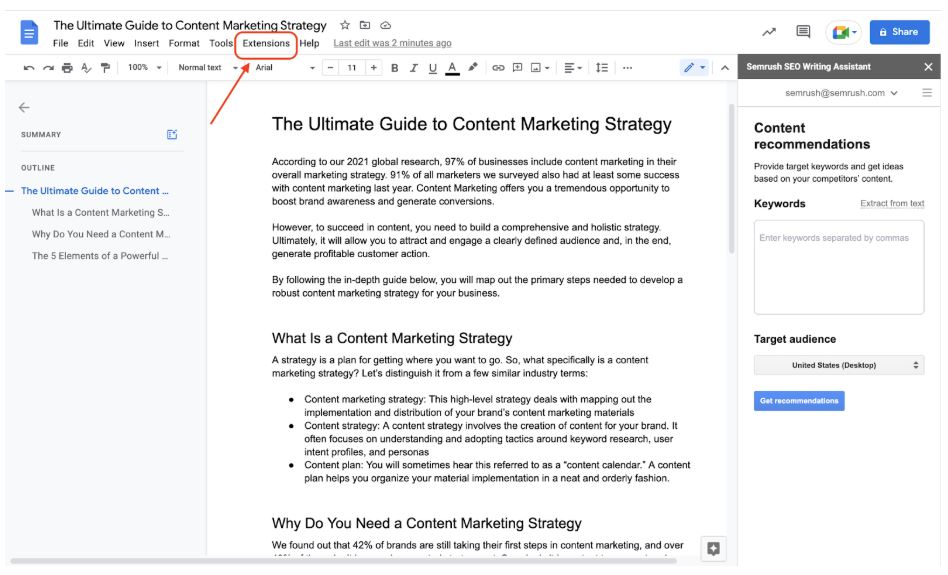Open the Google Docs home icon
This screenshot has height=575, width=948.
tap(28, 32)
